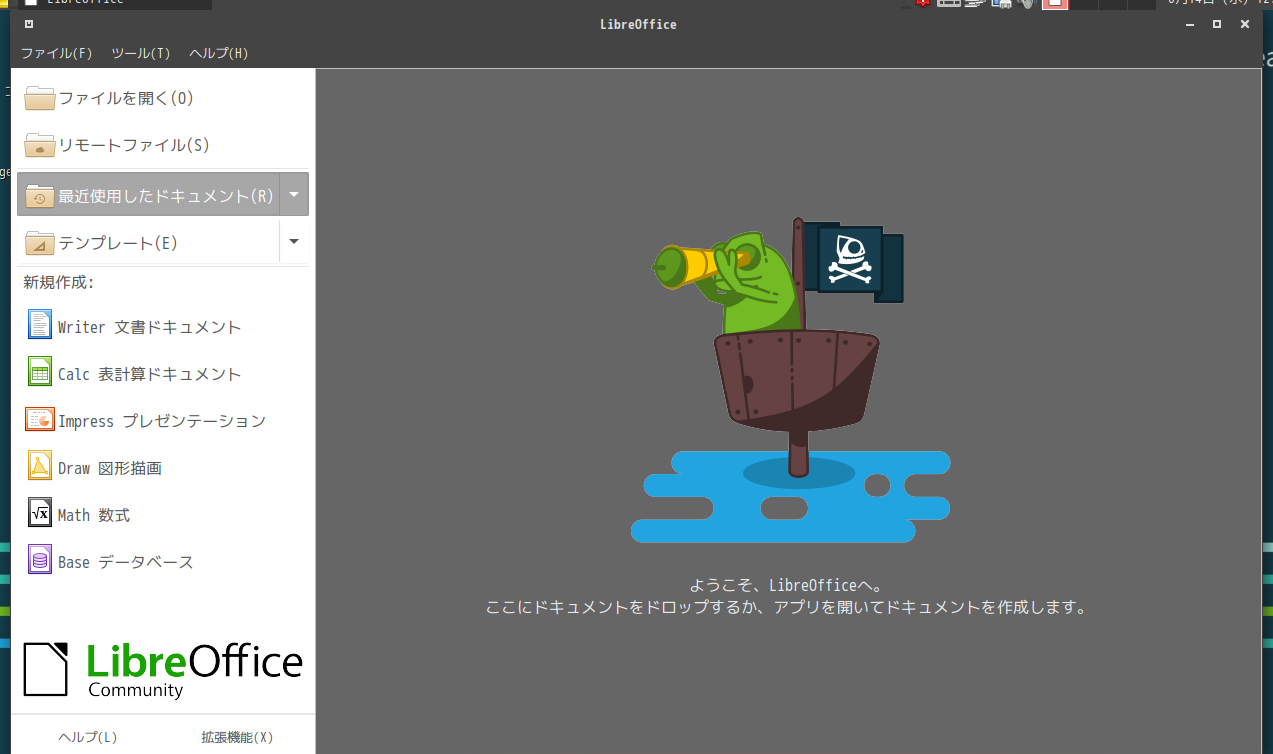Click the recent documents clock folder icon

click(x=40, y=195)
